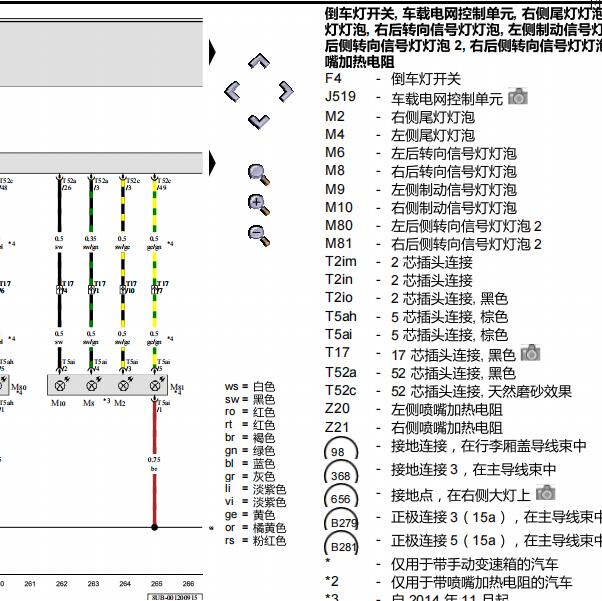Viewport: 602px width, 601px height.
Task: Zoom out with the minus magnifier
Action: [x=259, y=235]
